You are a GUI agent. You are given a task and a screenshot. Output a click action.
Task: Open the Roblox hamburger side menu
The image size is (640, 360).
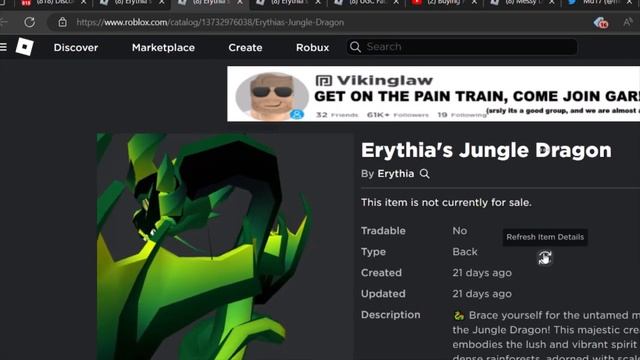(3, 47)
